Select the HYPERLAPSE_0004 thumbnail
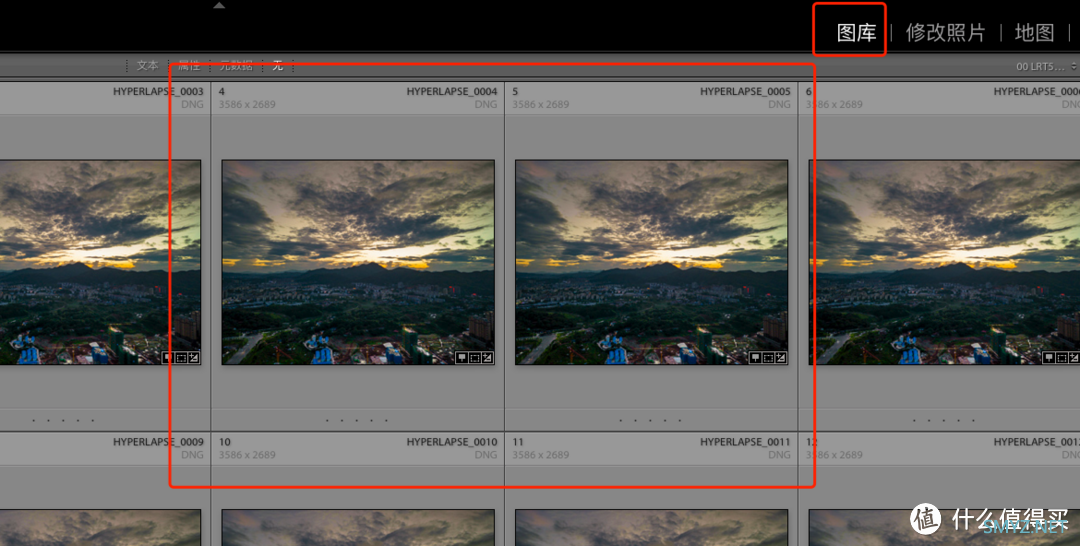1080x546 pixels. 358,262
